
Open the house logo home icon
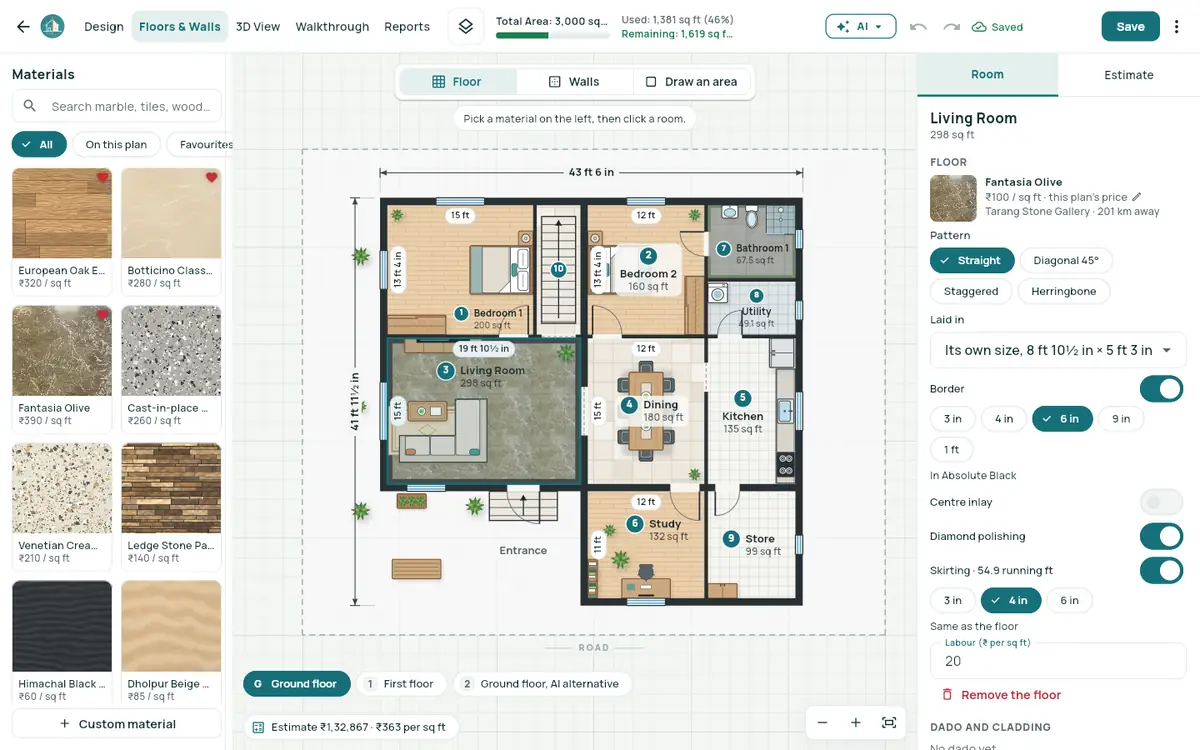[x=52, y=27]
